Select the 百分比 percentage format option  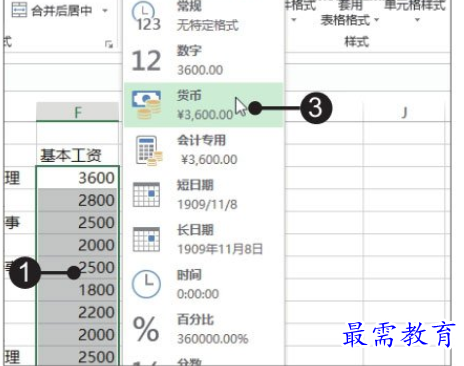point(203,329)
